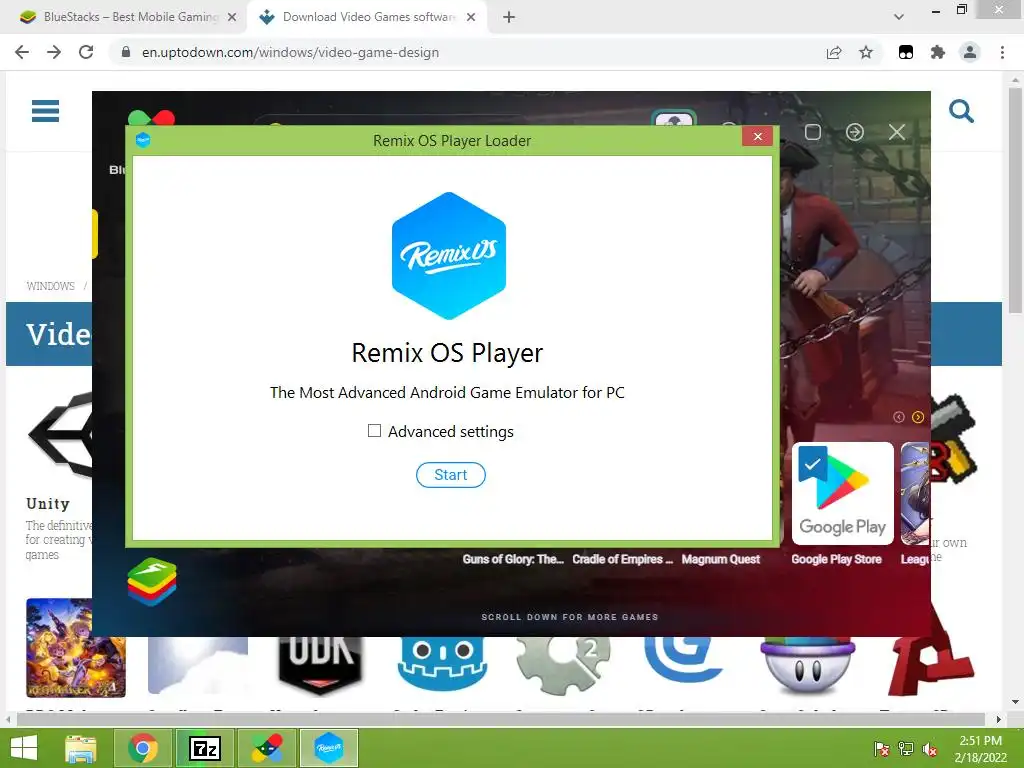Open the UDK app icon
Image resolution: width=1024 pixels, height=768 pixels.
coord(320,666)
